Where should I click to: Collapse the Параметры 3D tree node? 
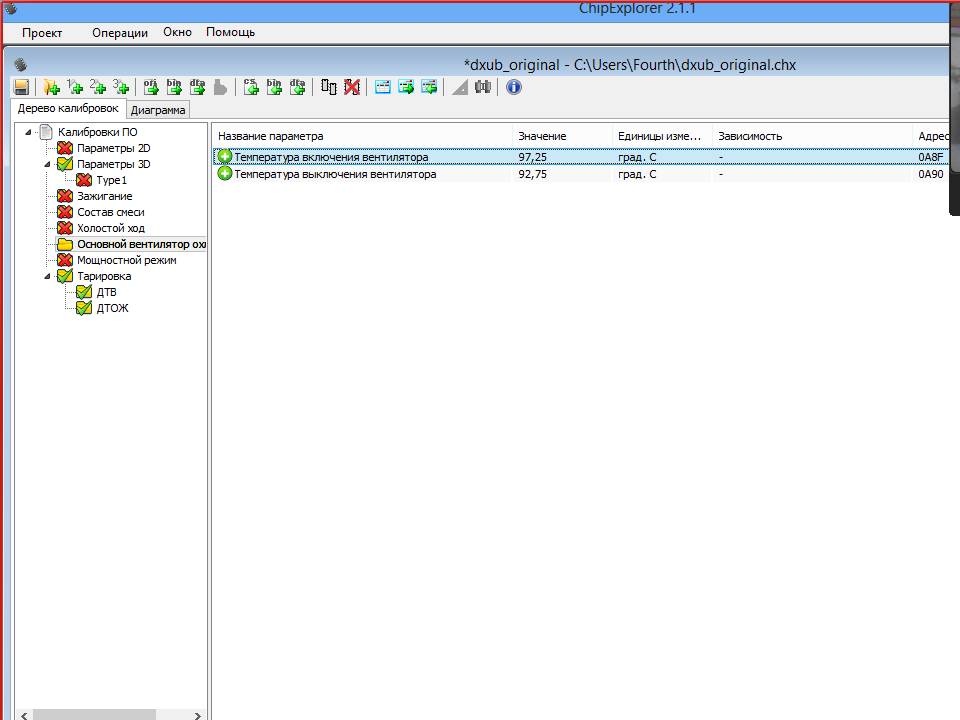47,164
